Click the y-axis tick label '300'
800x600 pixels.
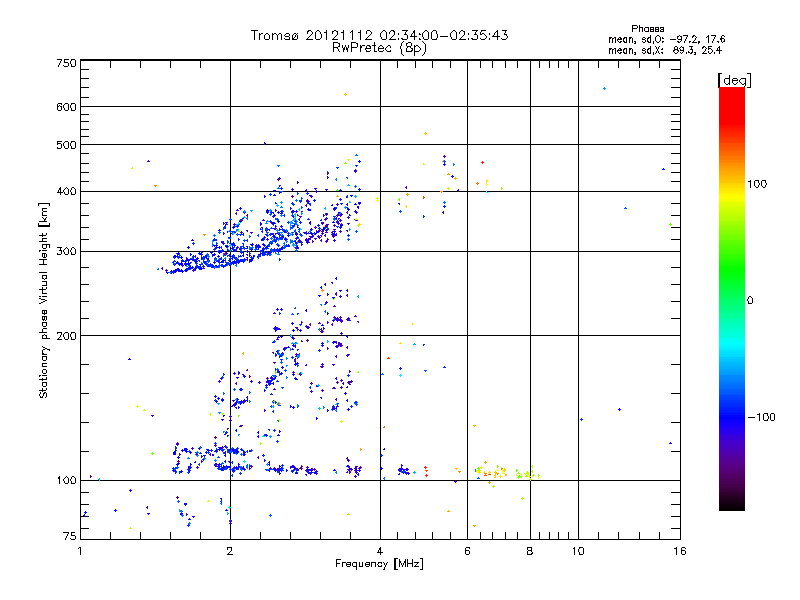coord(66,252)
